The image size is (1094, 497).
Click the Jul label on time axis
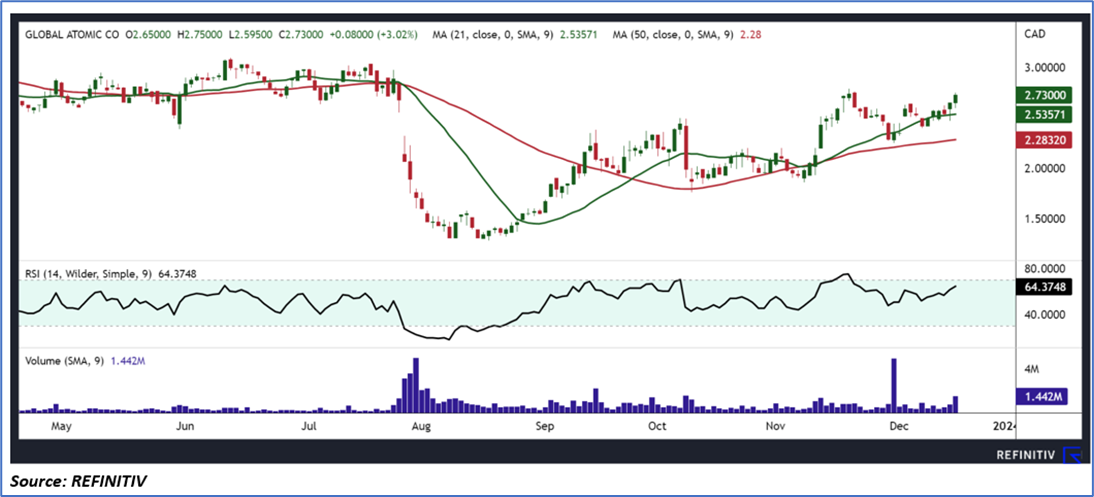click(308, 424)
